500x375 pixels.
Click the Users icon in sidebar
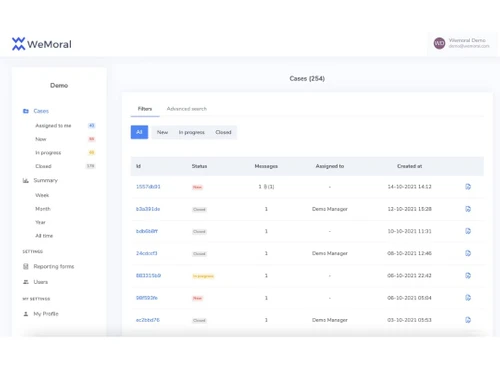tap(26, 282)
